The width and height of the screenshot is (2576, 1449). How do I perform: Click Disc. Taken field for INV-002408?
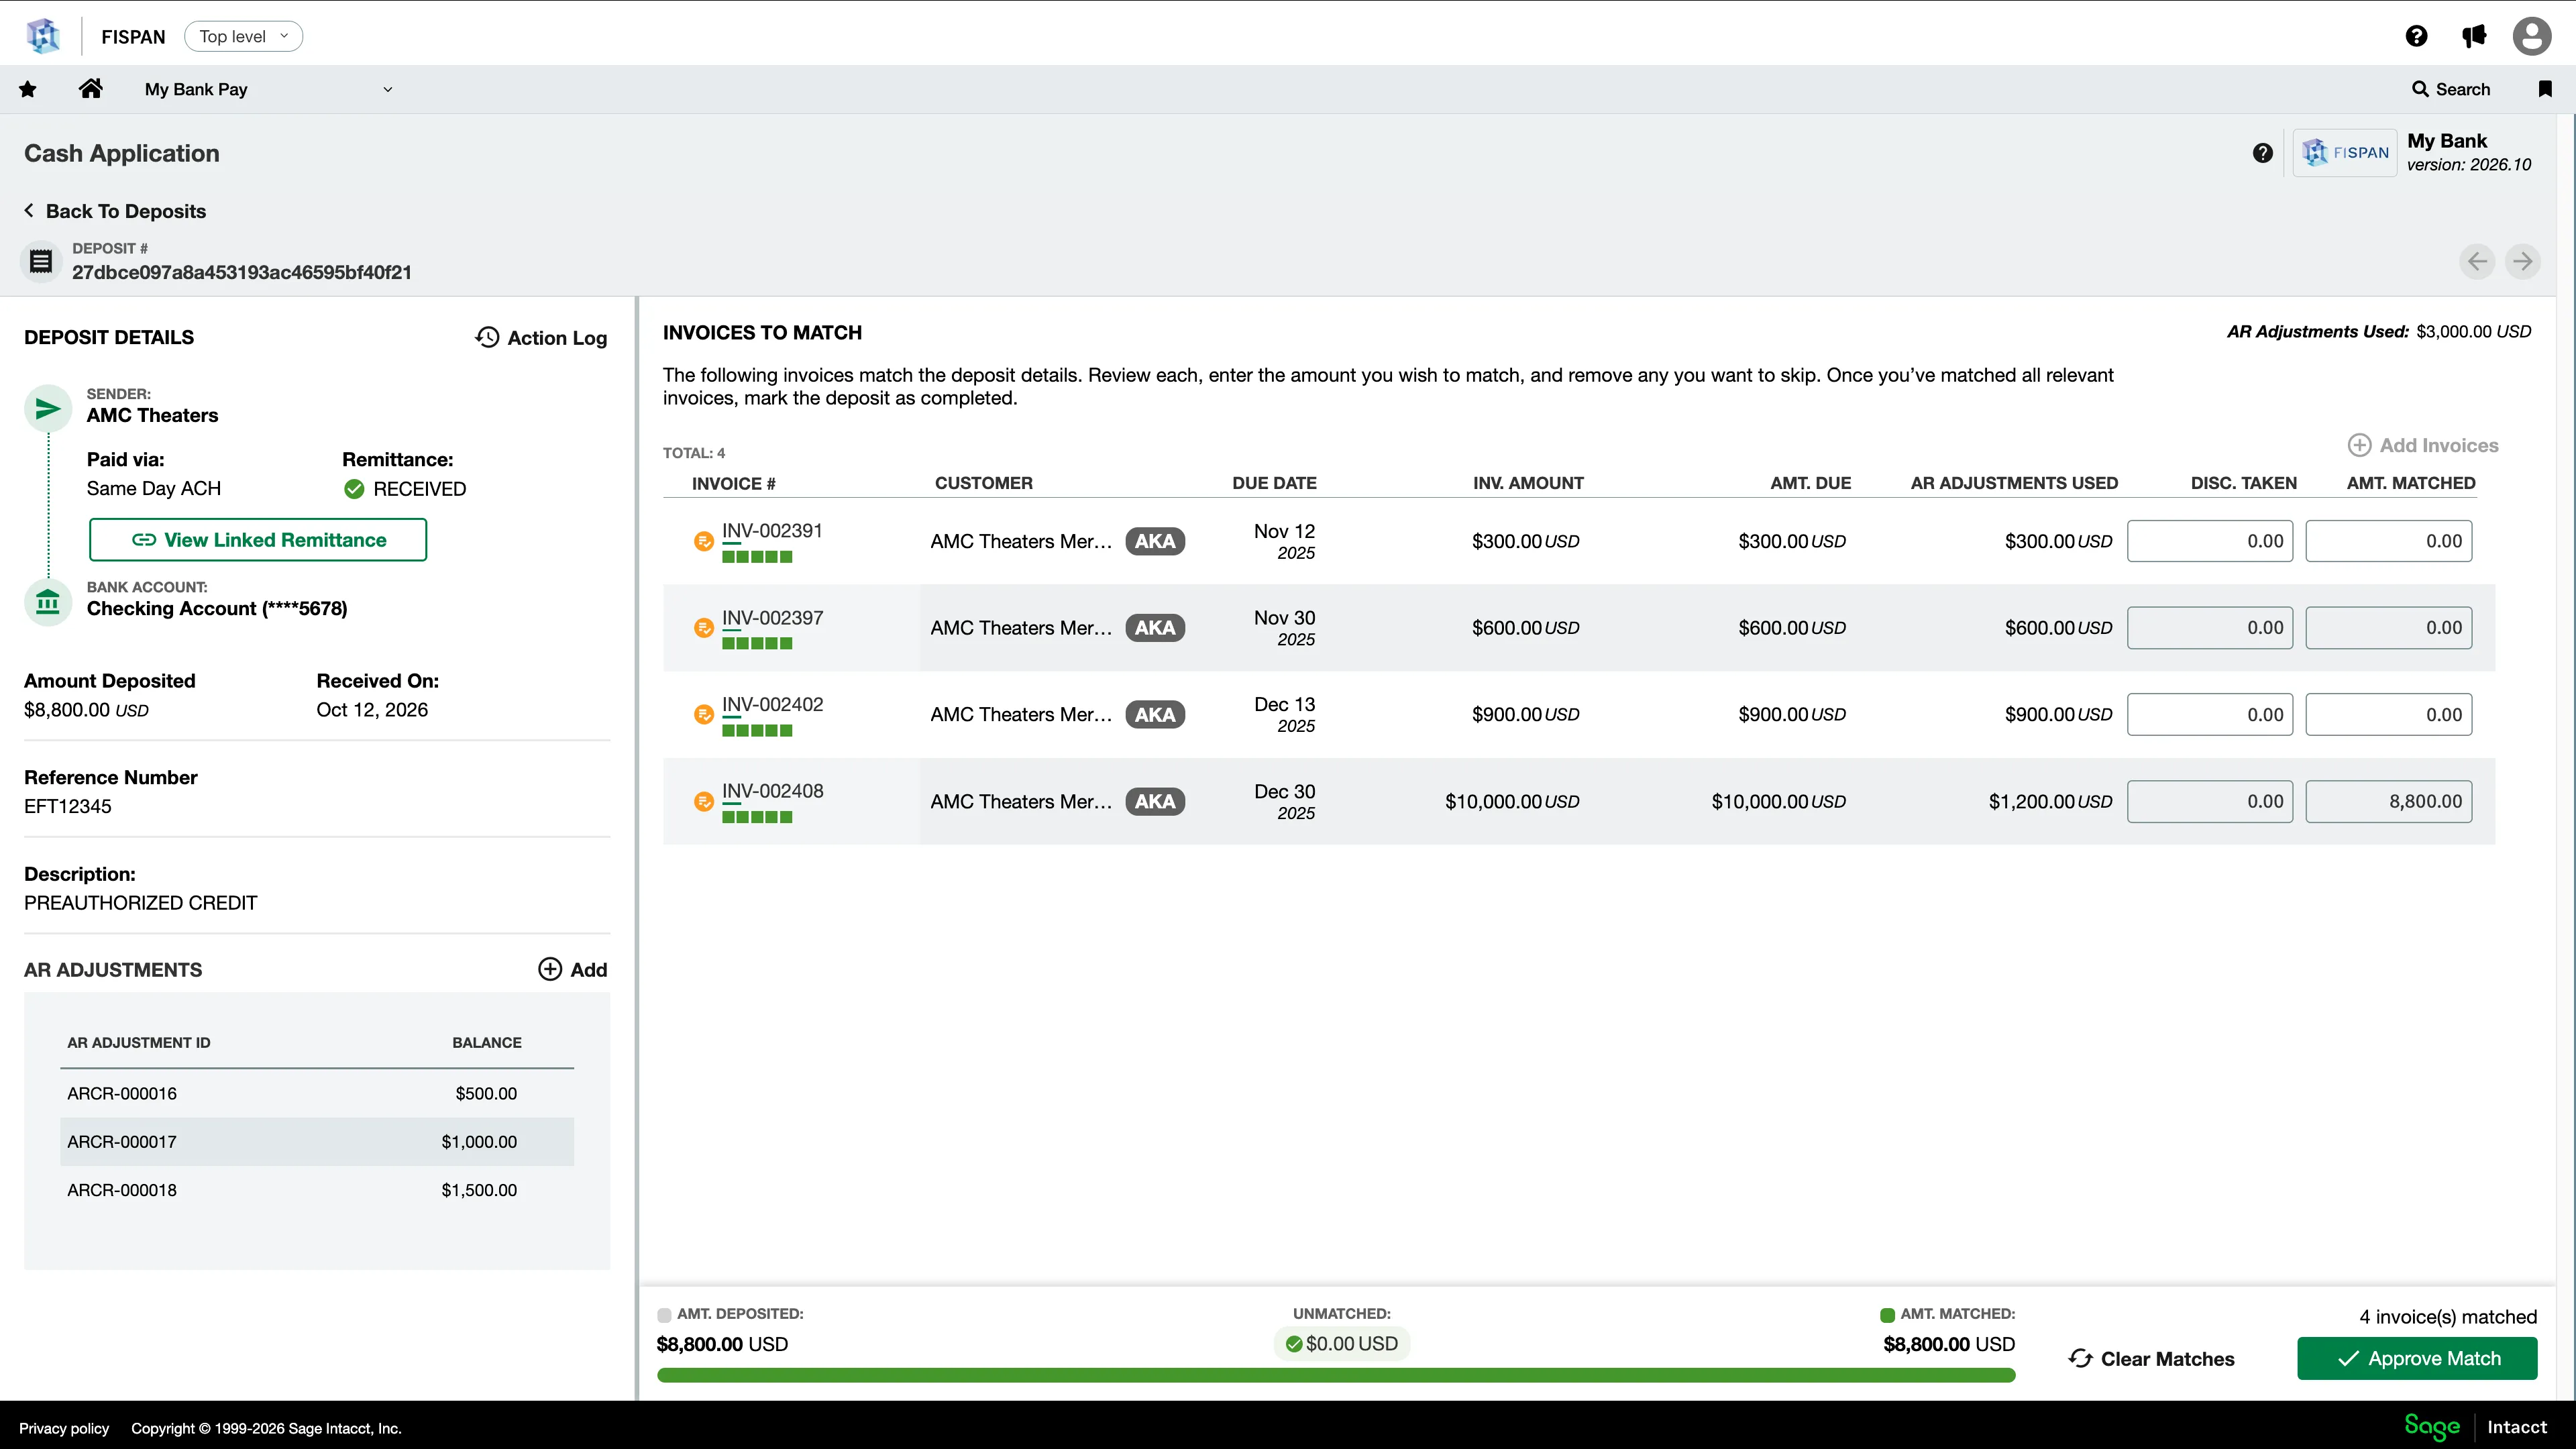[2210, 802]
